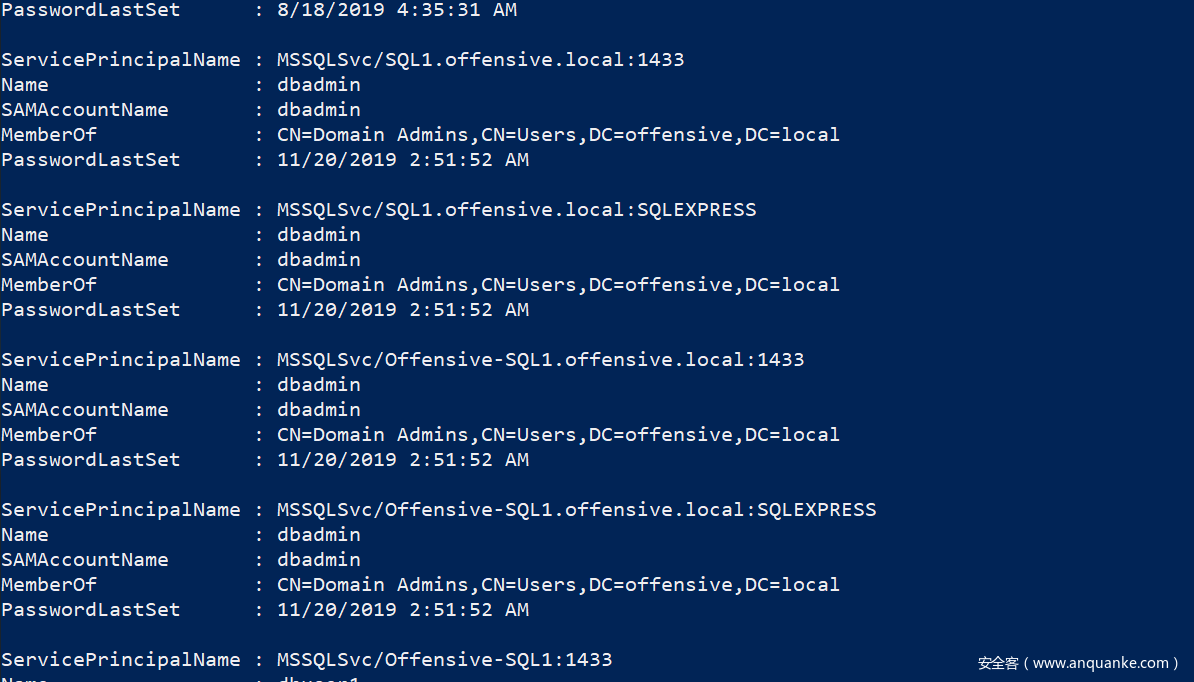Select the MSSQLSvc/Offensive-SQL1.offensive.local:SQLEXPRESS text
The image size is (1194, 682).
[576, 510]
